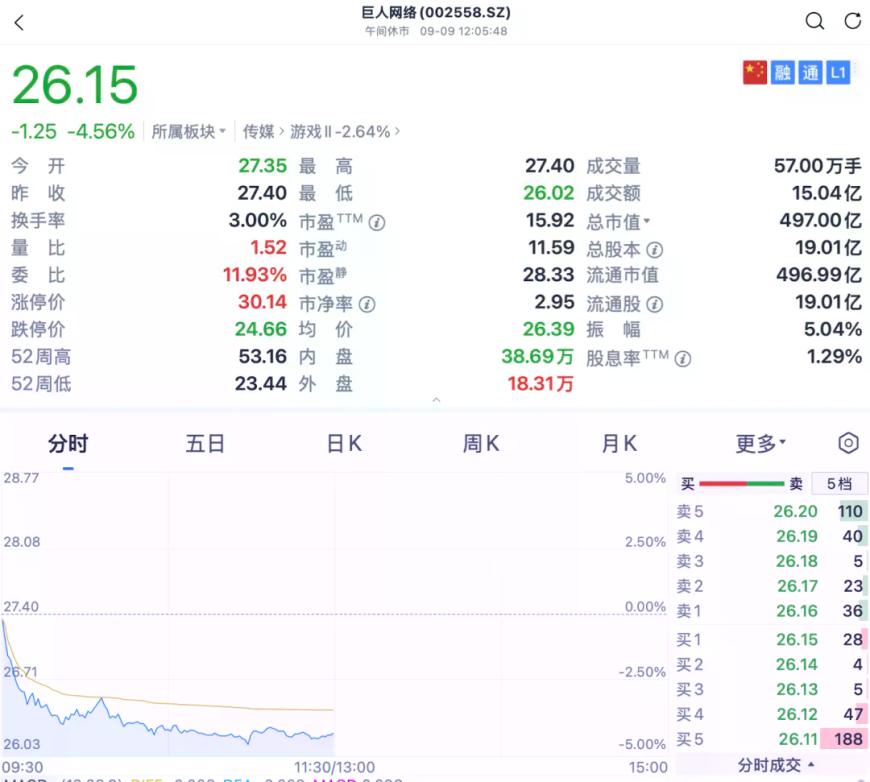Tap the L1 quote level badge
This screenshot has width=870, height=782.
pos(838,73)
